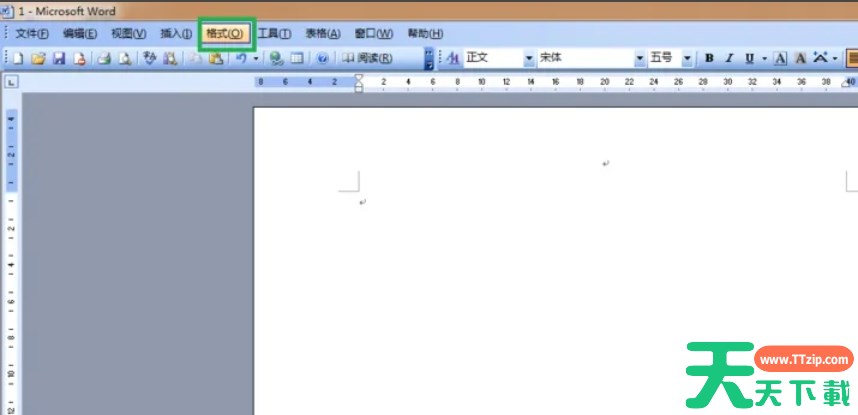Viewport: 858px width, 415px height.
Task: Expand the font size dropdown showing 五号
Action: [687, 58]
